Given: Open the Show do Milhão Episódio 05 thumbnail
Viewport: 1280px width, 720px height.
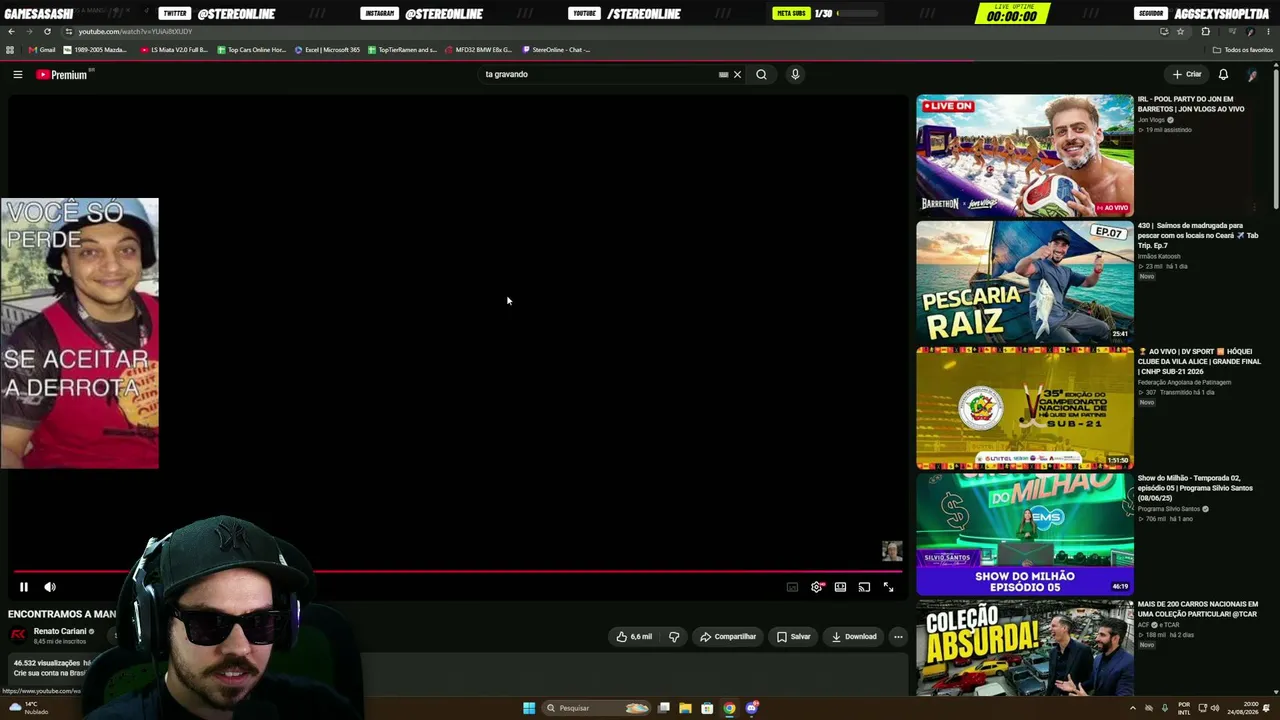Looking at the screenshot, I should [x=1025, y=534].
